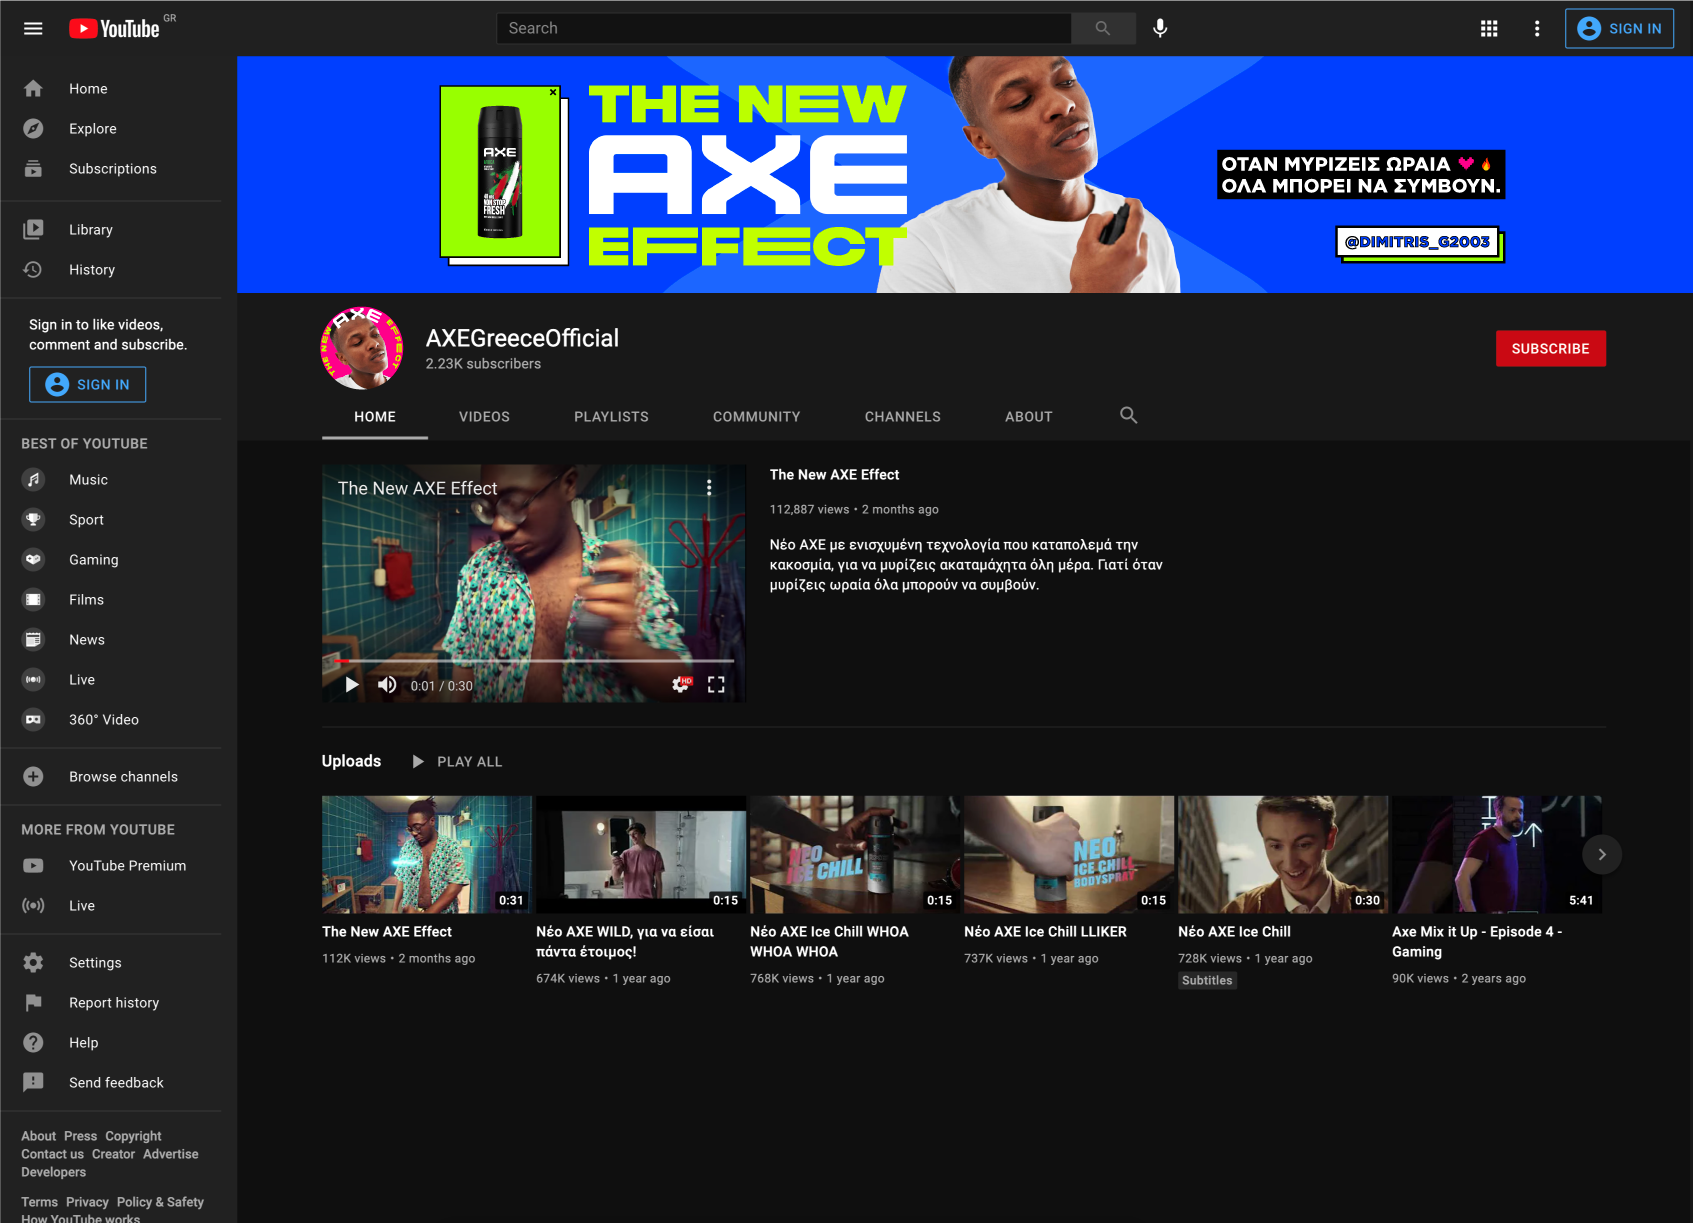This screenshot has width=1693, height=1223.
Task: Open the Policy & Safety footer link
Action: (160, 1202)
